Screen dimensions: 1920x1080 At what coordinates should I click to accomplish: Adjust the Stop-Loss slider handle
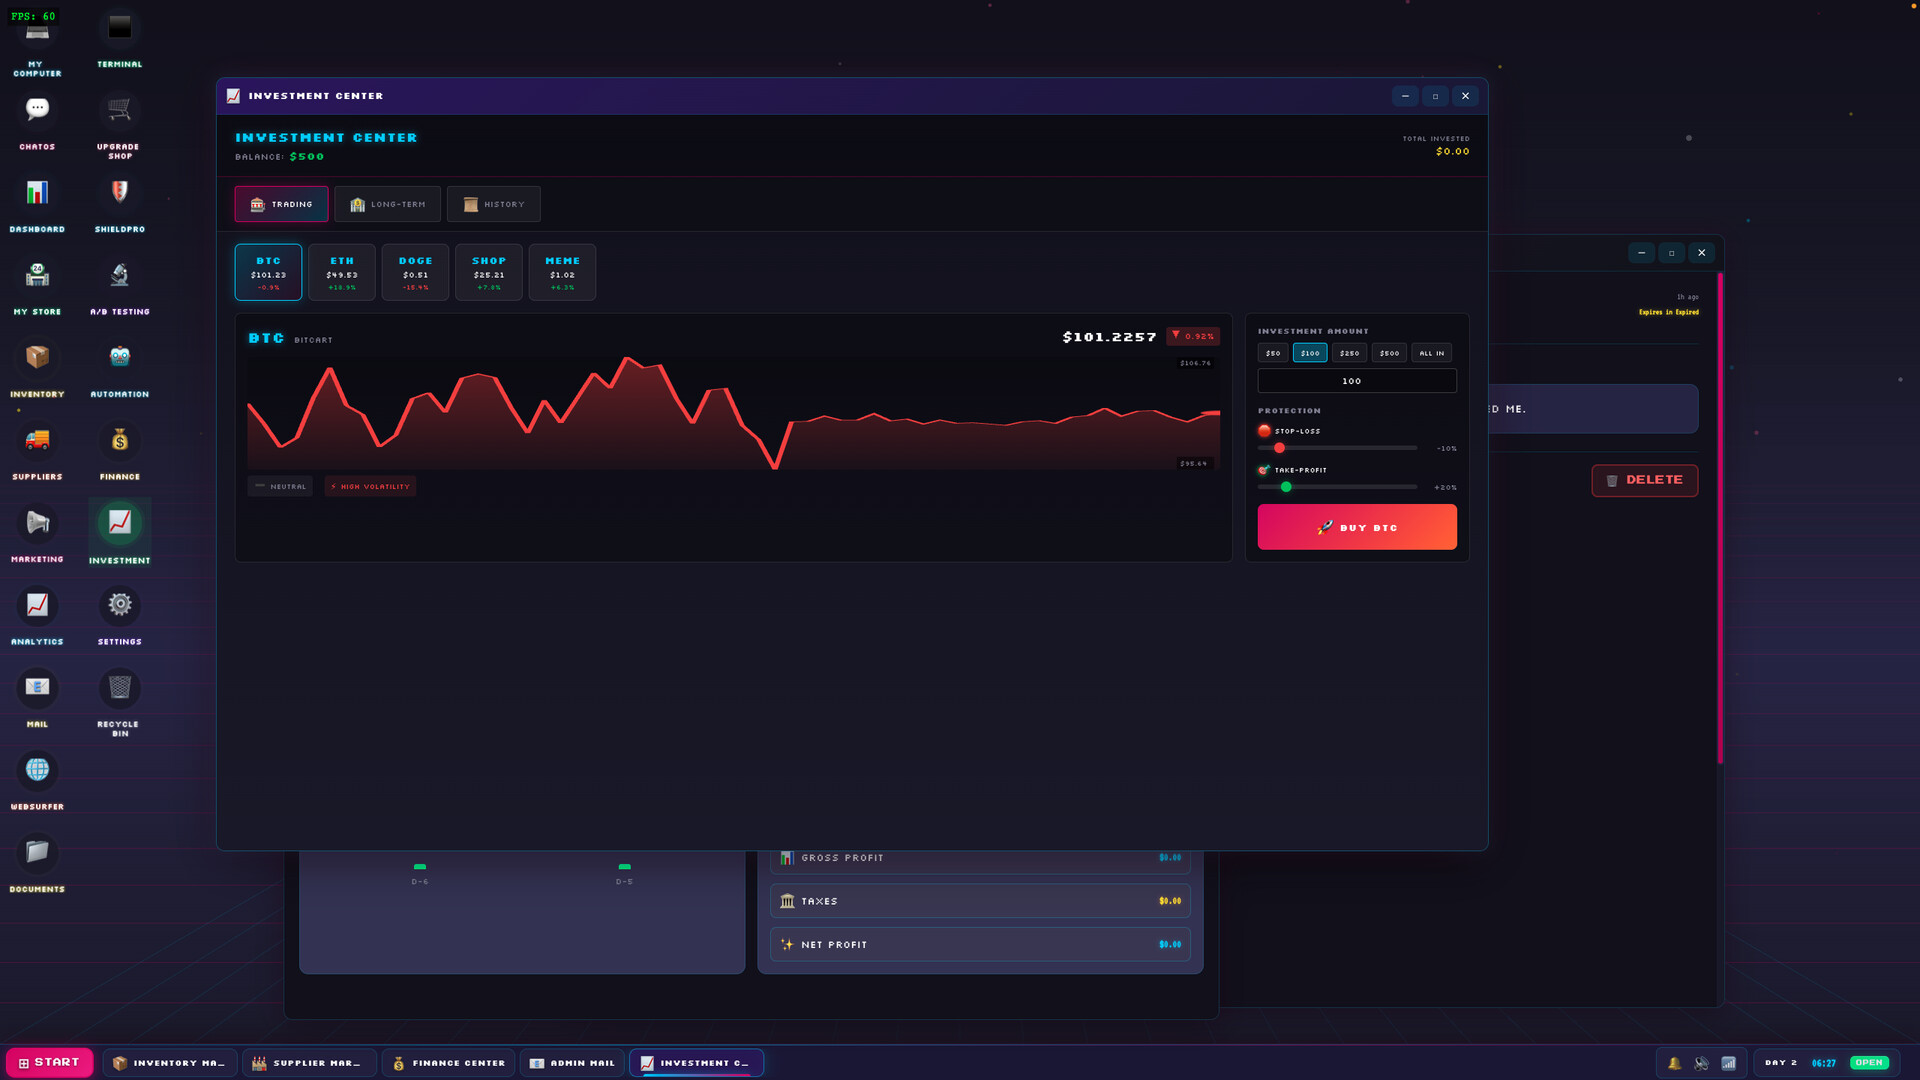(1280, 448)
